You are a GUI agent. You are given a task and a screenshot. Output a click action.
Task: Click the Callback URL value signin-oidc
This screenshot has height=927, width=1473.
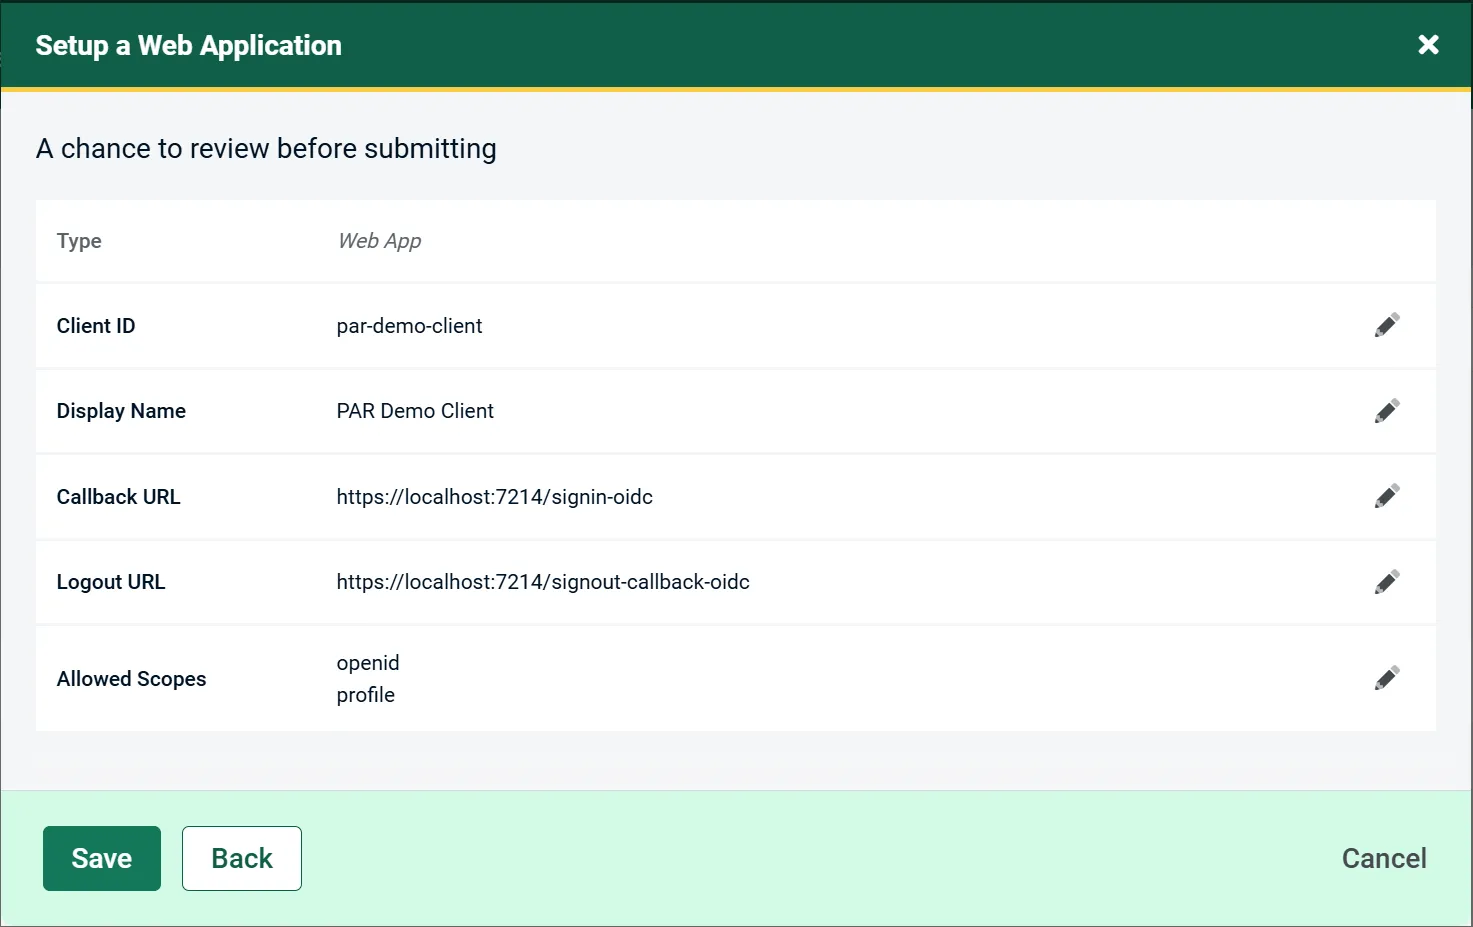coord(495,496)
